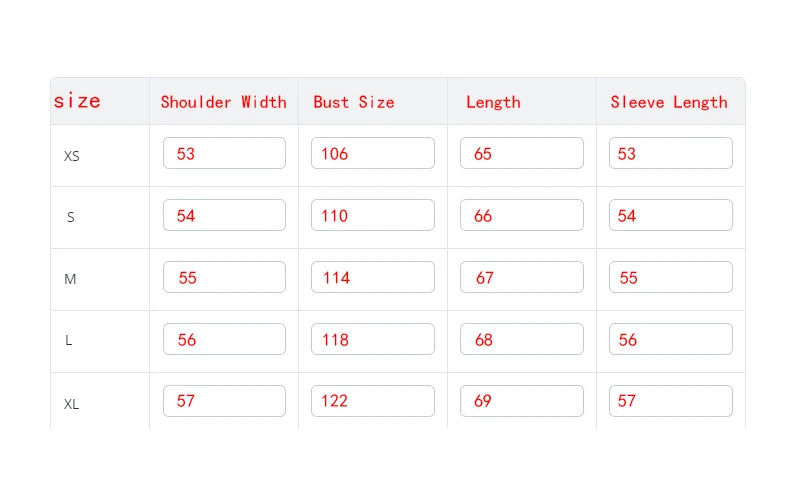This screenshot has height=497, width=800.
Task: Focus the M Bust Size field showing 114
Action: coord(373,277)
